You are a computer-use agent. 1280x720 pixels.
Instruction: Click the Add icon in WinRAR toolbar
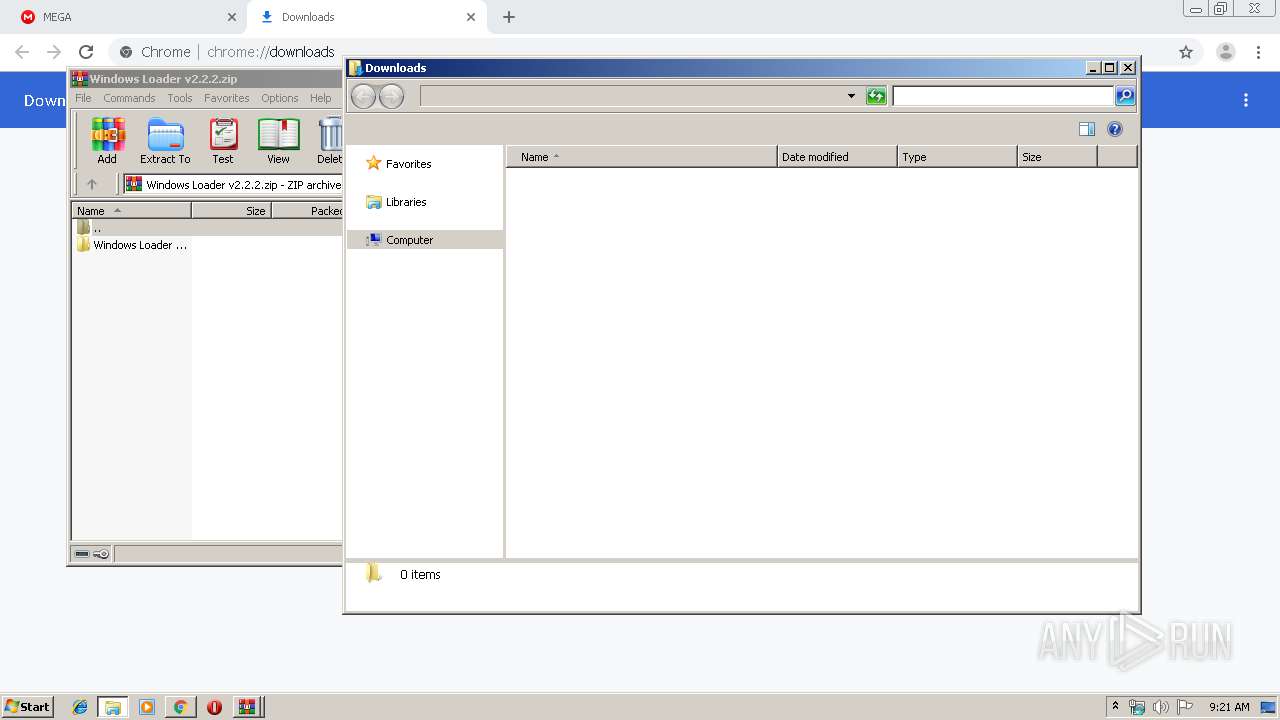(x=107, y=141)
